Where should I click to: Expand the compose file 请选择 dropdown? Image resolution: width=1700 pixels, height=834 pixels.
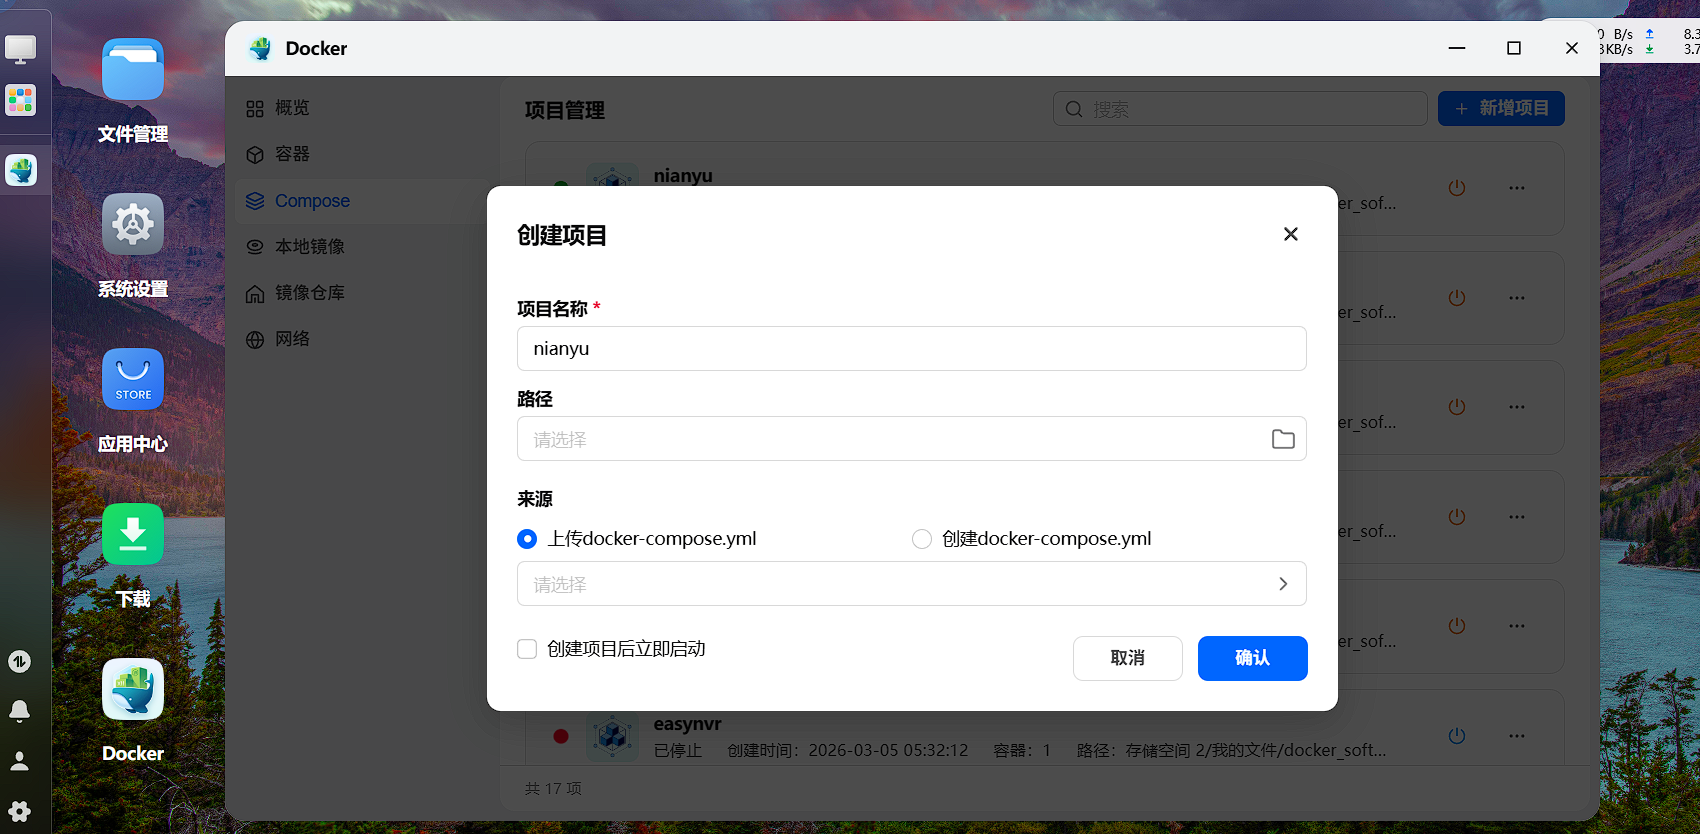(912, 584)
